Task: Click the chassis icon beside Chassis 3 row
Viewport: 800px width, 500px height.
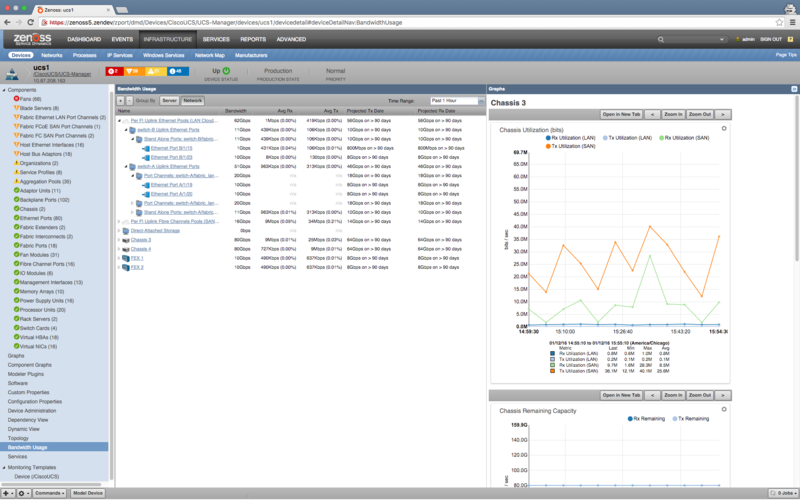Action: pyautogui.click(x=126, y=240)
